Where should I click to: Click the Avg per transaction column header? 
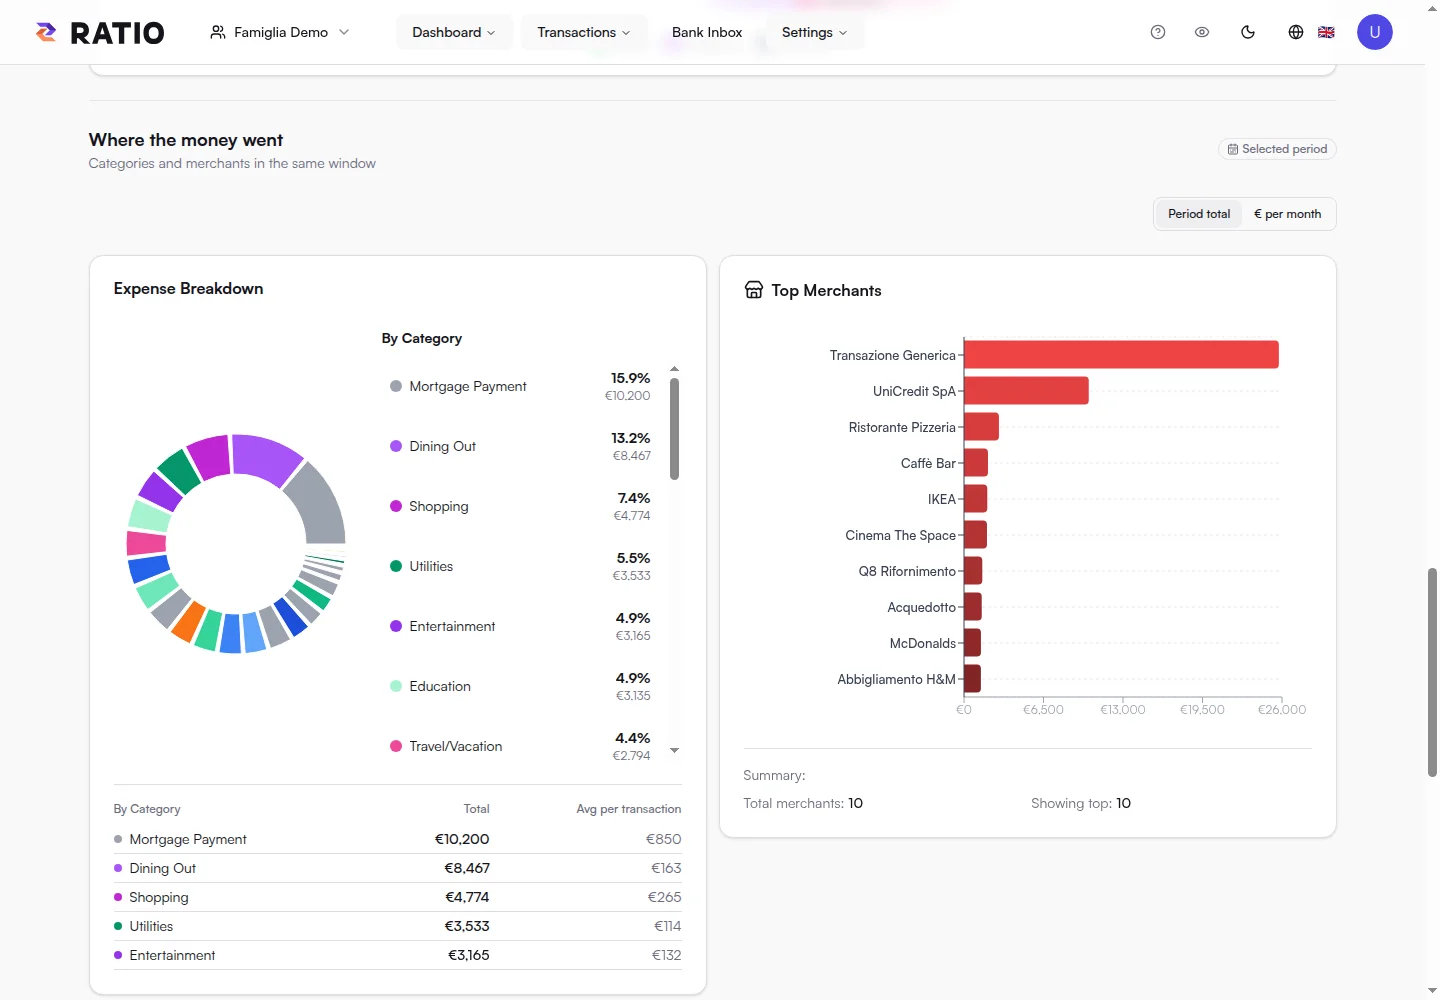click(629, 809)
